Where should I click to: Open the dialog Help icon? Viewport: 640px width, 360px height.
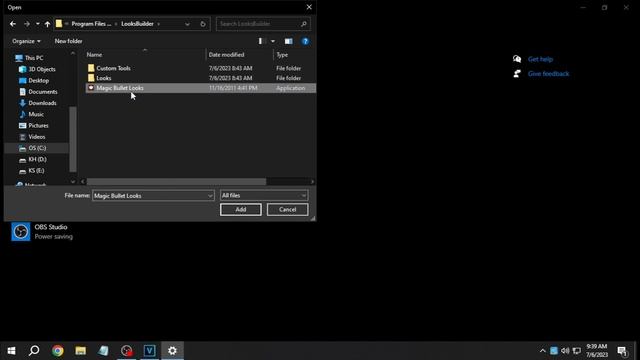[x=305, y=41]
